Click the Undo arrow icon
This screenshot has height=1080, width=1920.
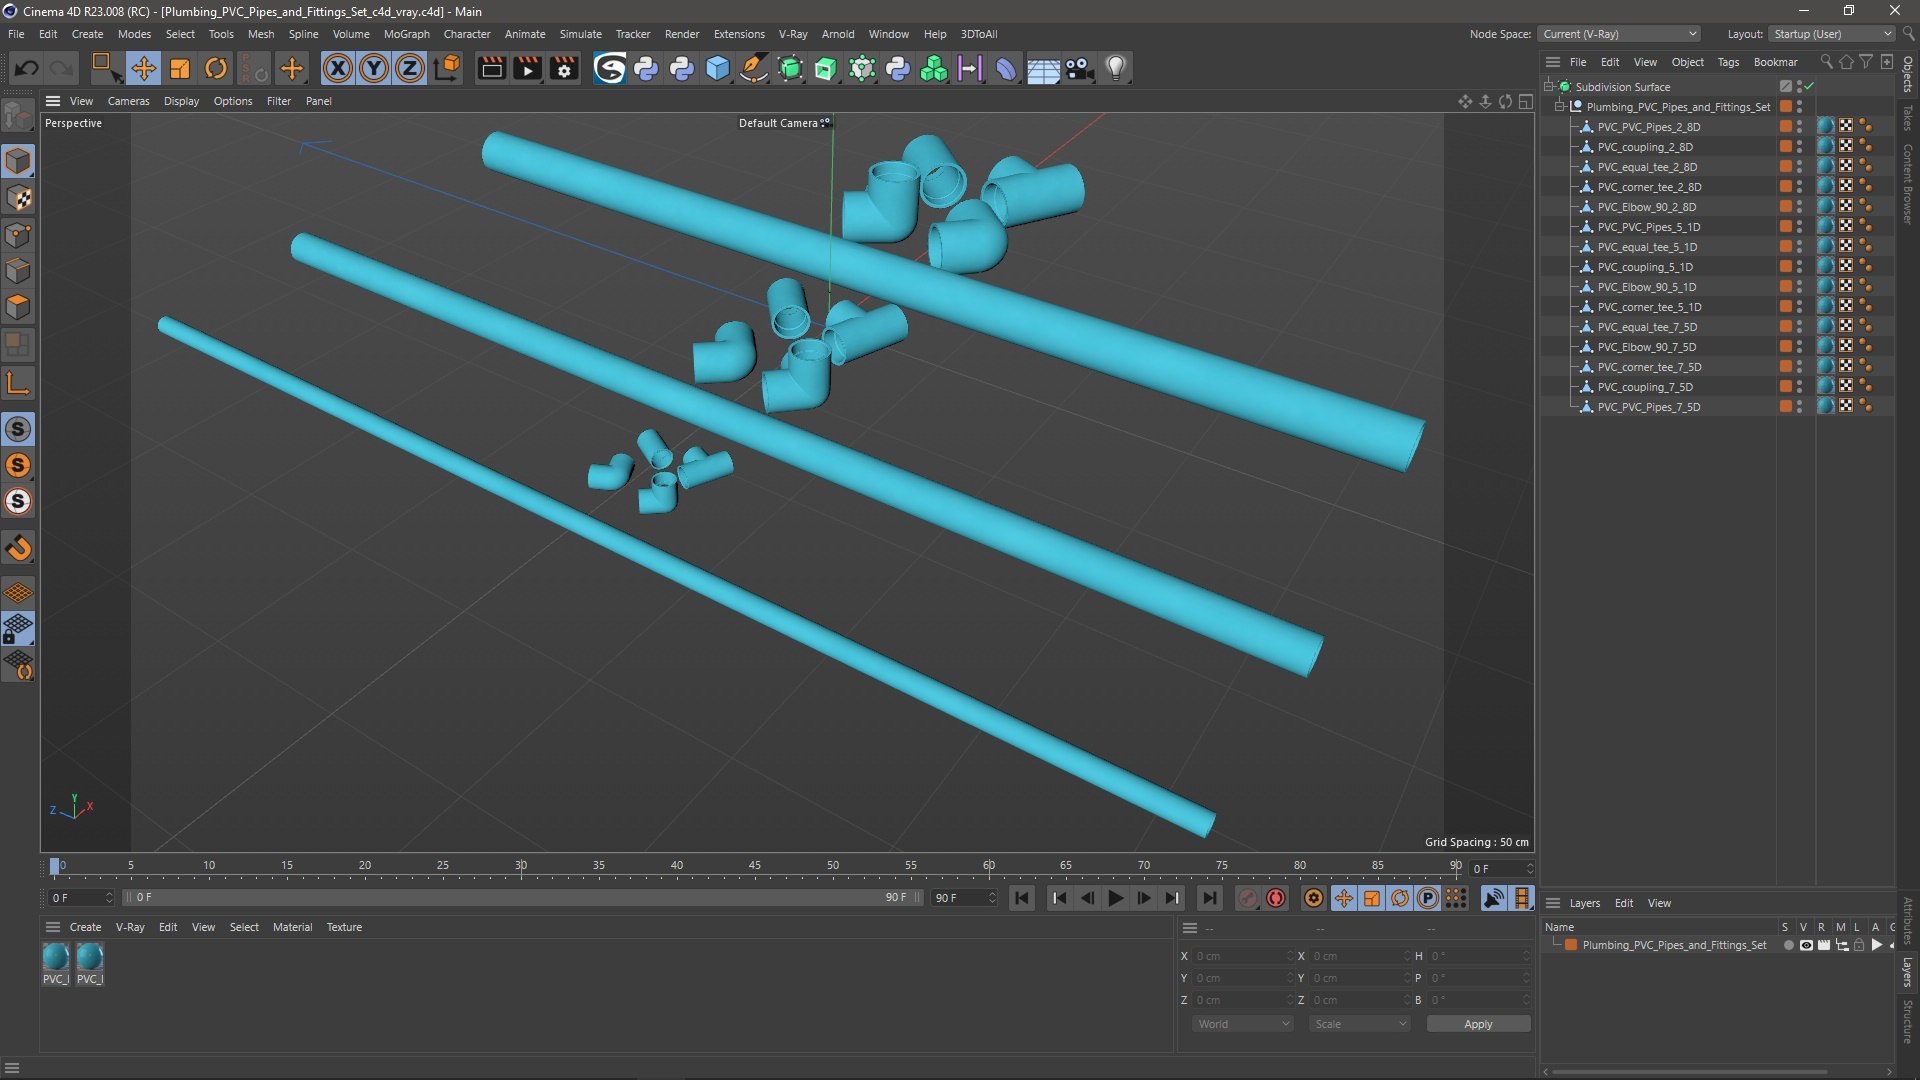[27, 68]
